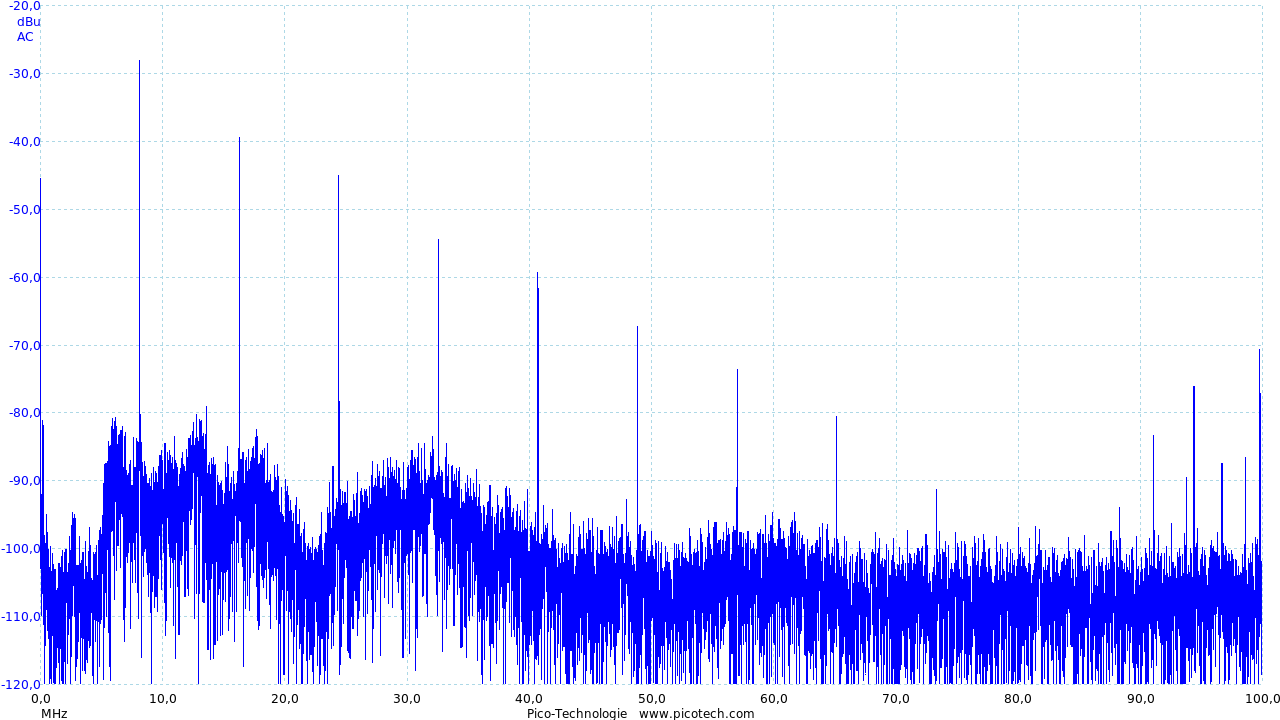The height and width of the screenshot is (720, 1280).
Task: Click the tallest spectral peak tip near 8 MHz
Action: [139, 61]
